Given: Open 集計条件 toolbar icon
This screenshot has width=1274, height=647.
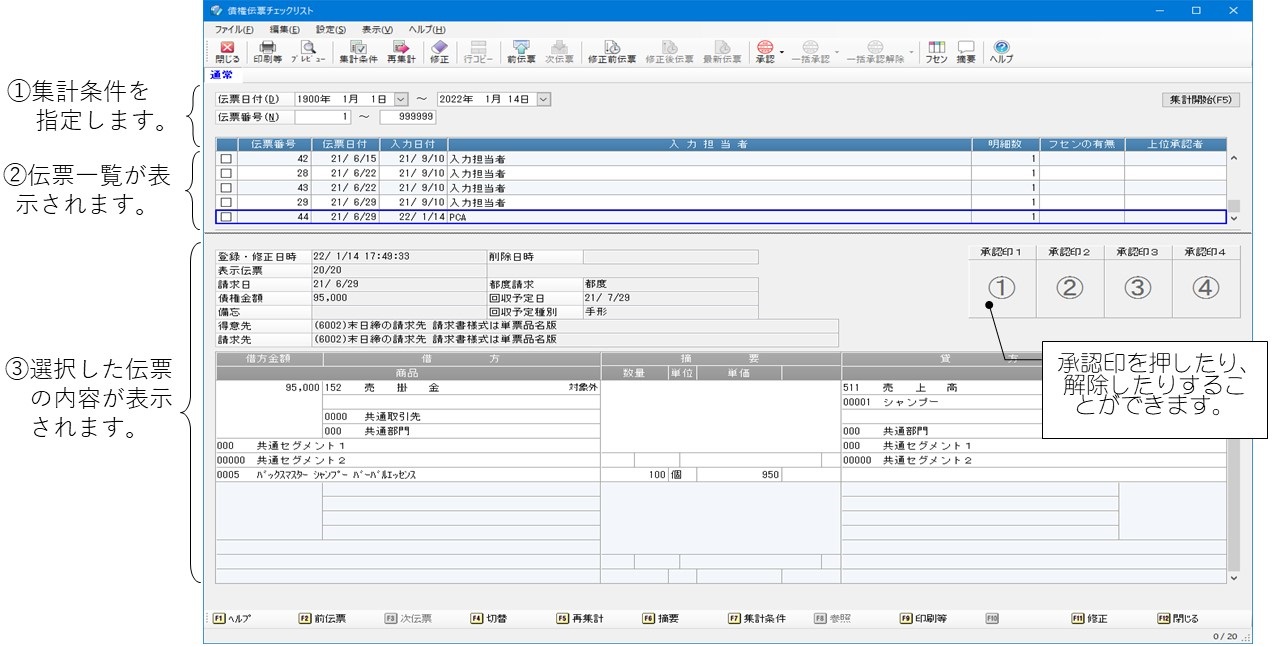Looking at the screenshot, I should pos(358,52).
